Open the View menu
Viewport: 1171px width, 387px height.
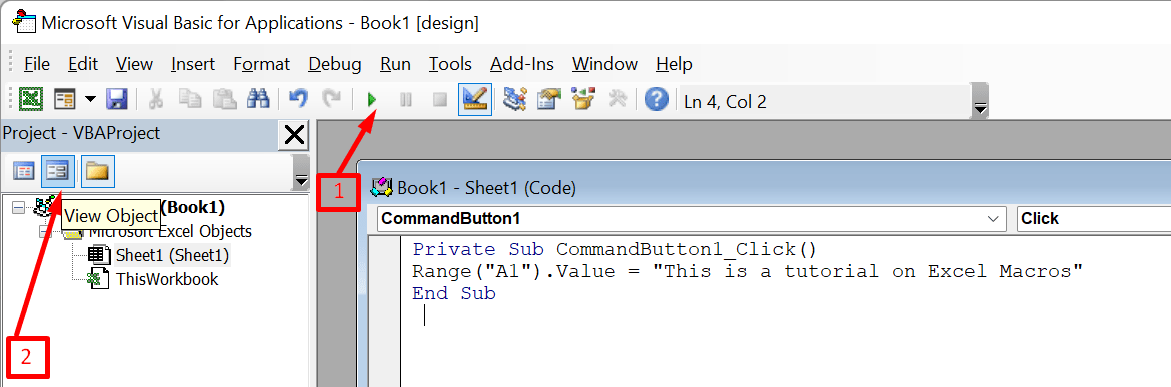click(x=134, y=64)
